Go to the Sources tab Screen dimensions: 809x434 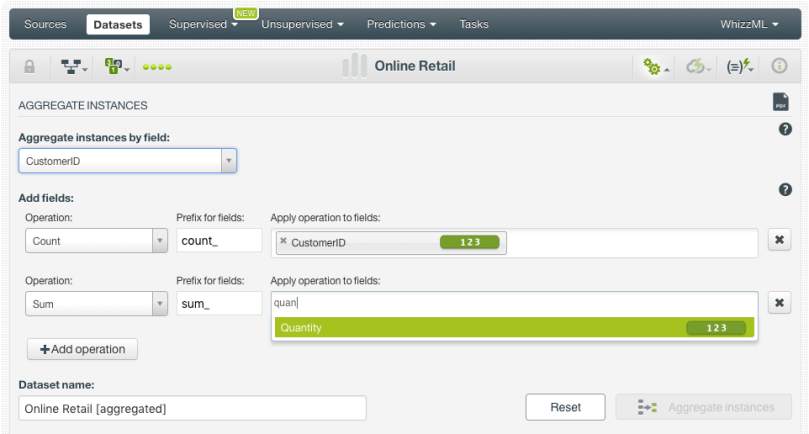click(45, 24)
